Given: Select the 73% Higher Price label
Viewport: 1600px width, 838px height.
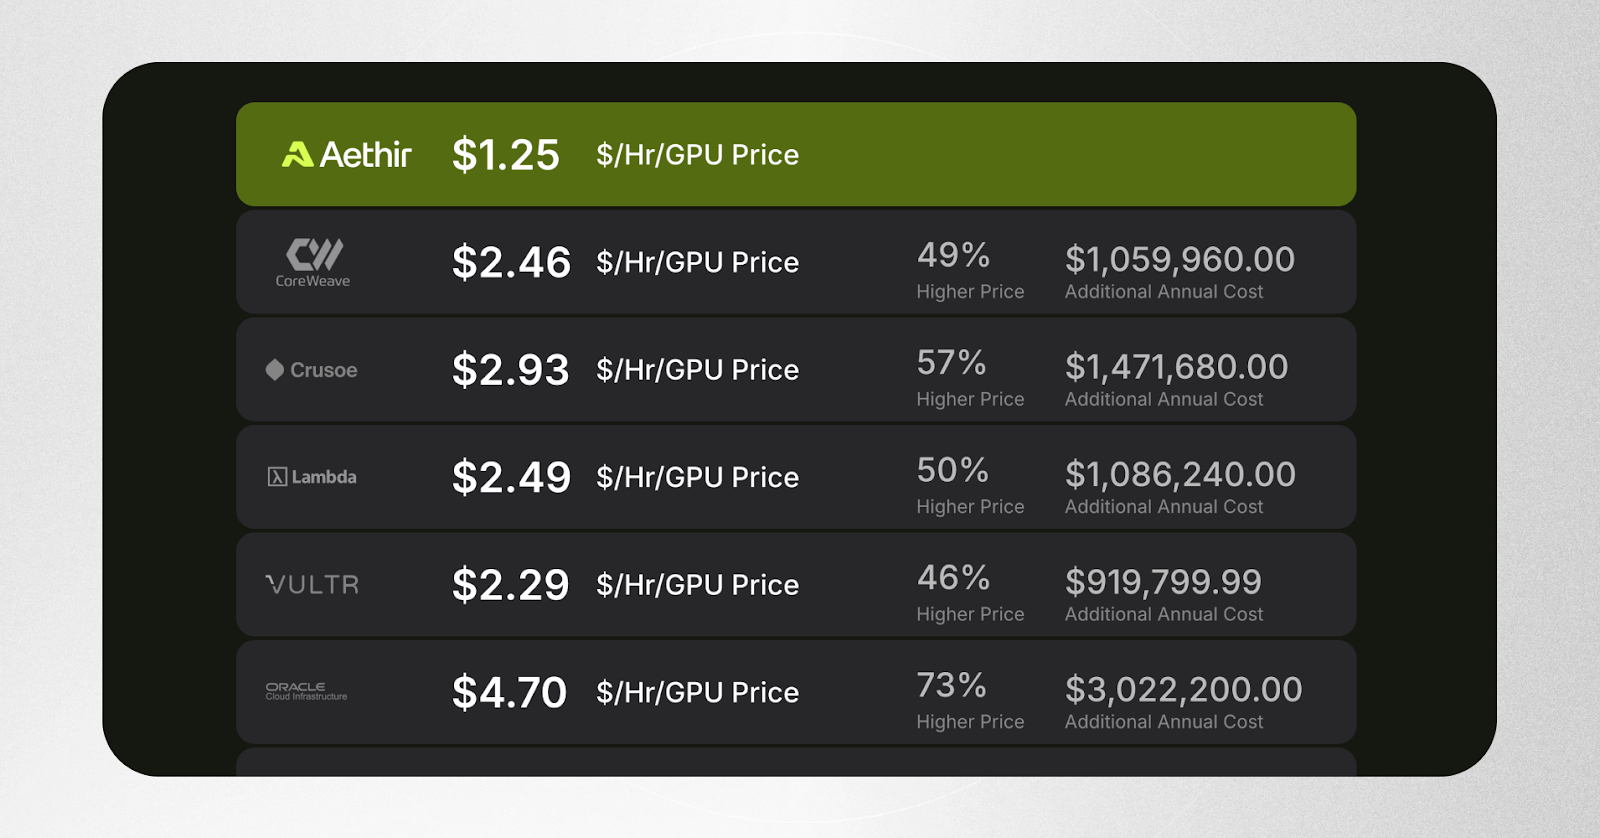Looking at the screenshot, I should (x=970, y=700).
